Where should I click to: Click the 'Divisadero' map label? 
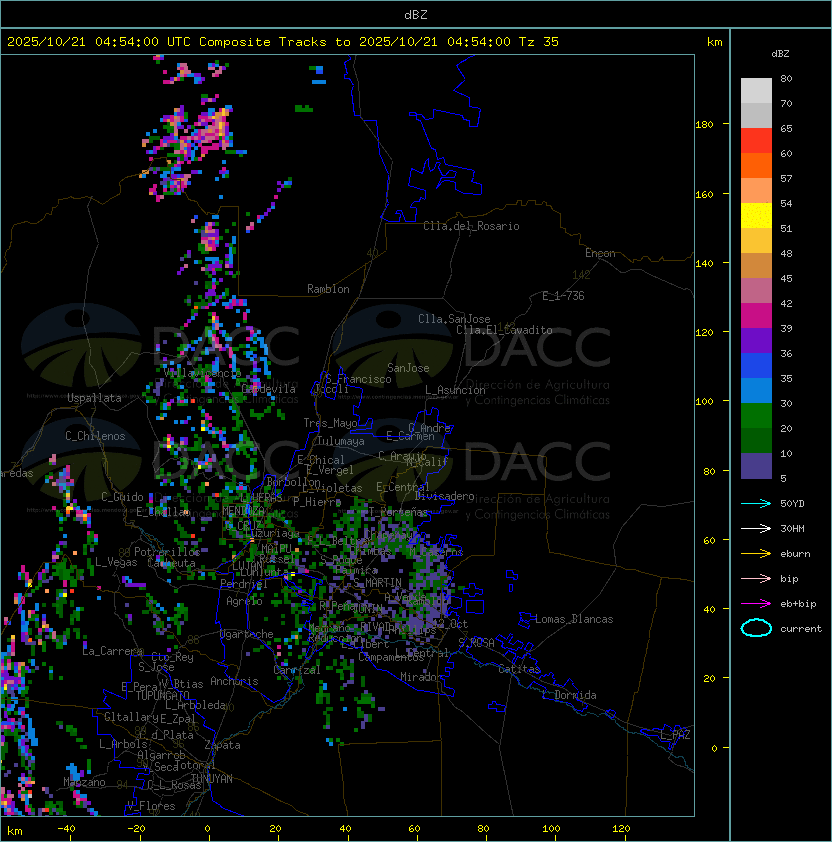pyautogui.click(x=445, y=496)
